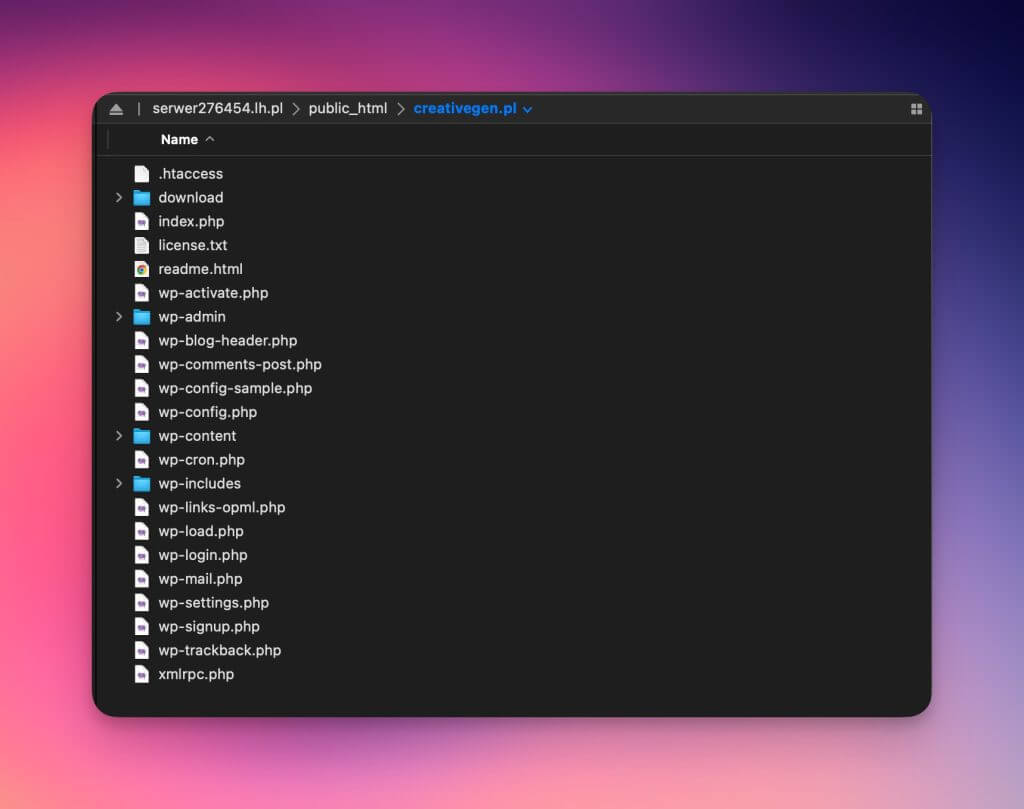Viewport: 1024px width, 809px height.
Task: Click the wp-includes folder icon
Action: (142, 484)
